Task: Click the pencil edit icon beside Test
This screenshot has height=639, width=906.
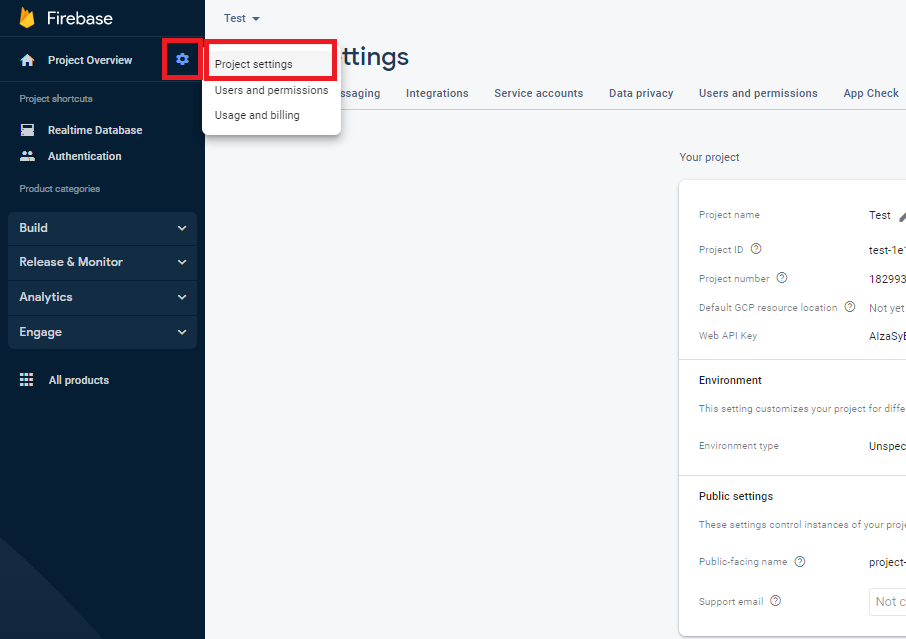Action: pos(903,217)
